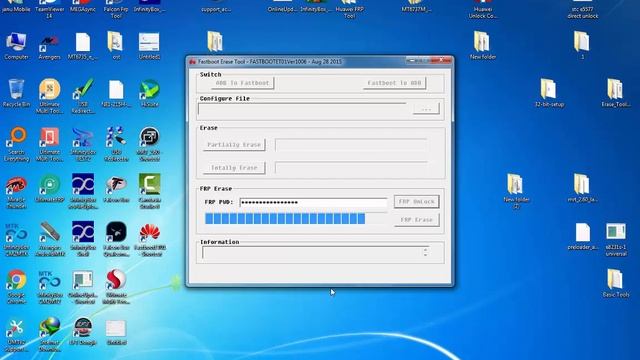This screenshot has height=360, width=640.
Task: Click into the FRP PWD password field
Action: pyautogui.click(x=313, y=202)
